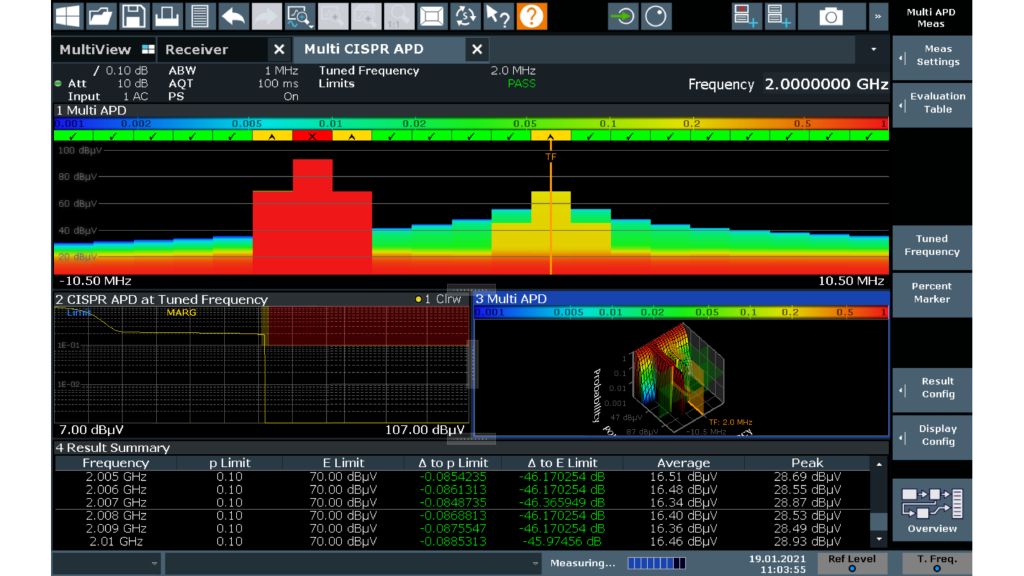This screenshot has width=1024, height=576.
Task: Open the tab list dropdown arrow
Action: pos(874,49)
